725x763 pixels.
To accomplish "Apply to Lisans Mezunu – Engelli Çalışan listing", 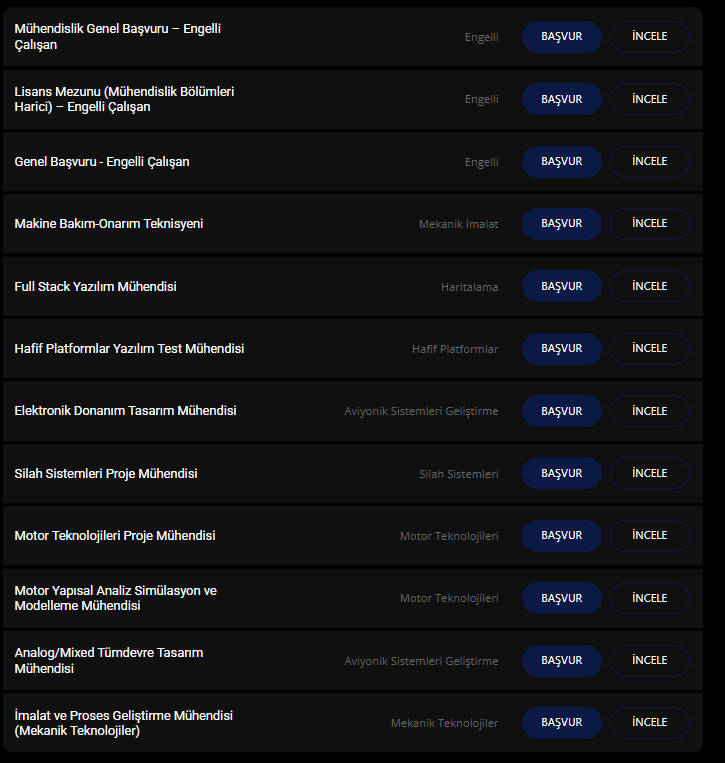I will click(561, 99).
